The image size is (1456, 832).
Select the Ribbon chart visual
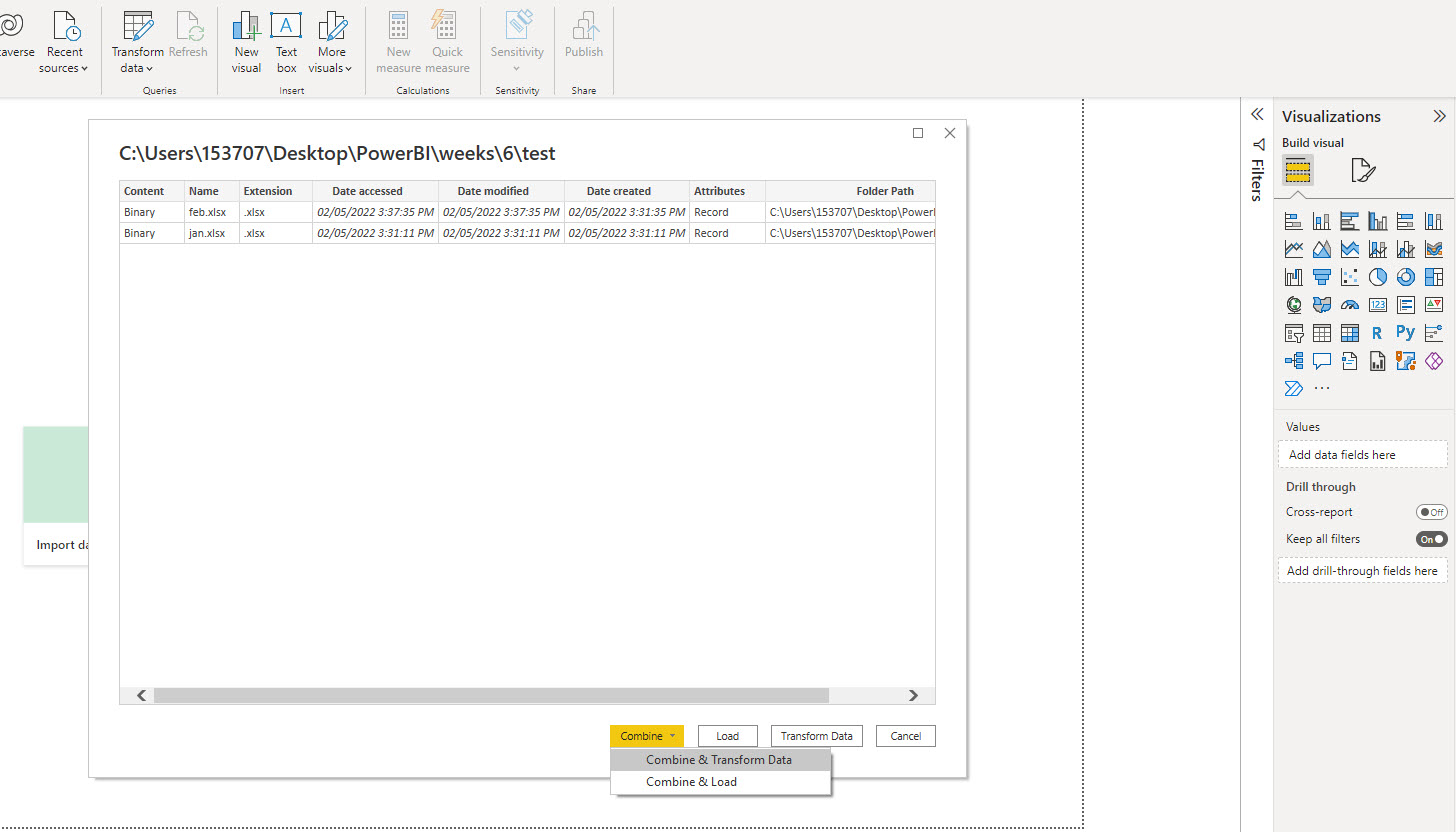pyautogui.click(x=1434, y=249)
